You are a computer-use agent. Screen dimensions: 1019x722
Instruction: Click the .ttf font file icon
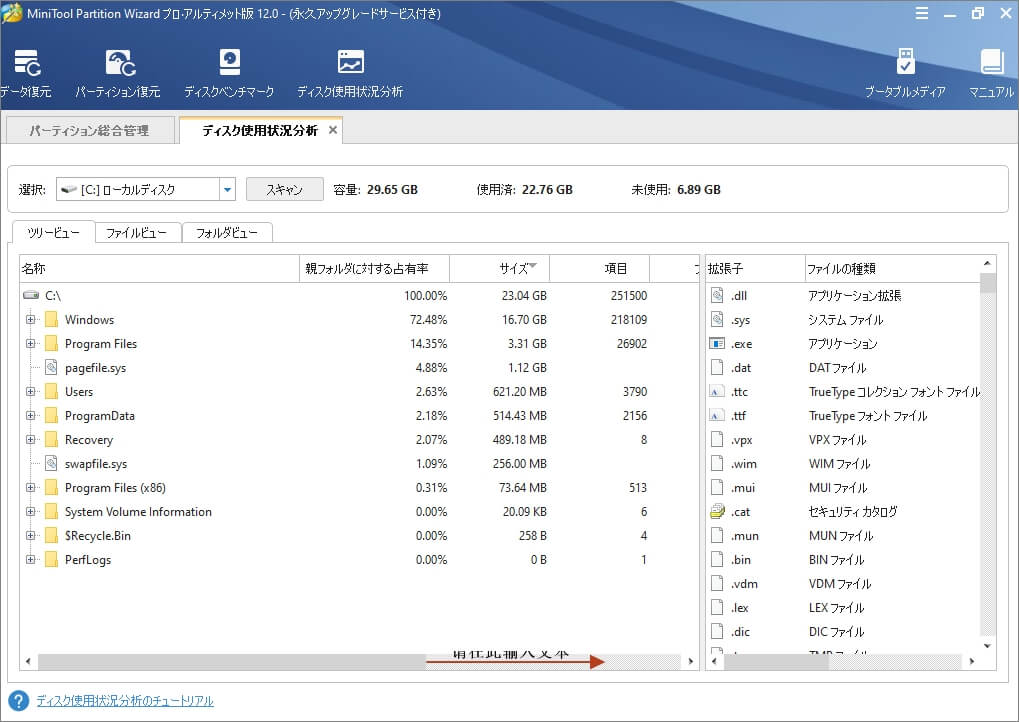click(717, 415)
